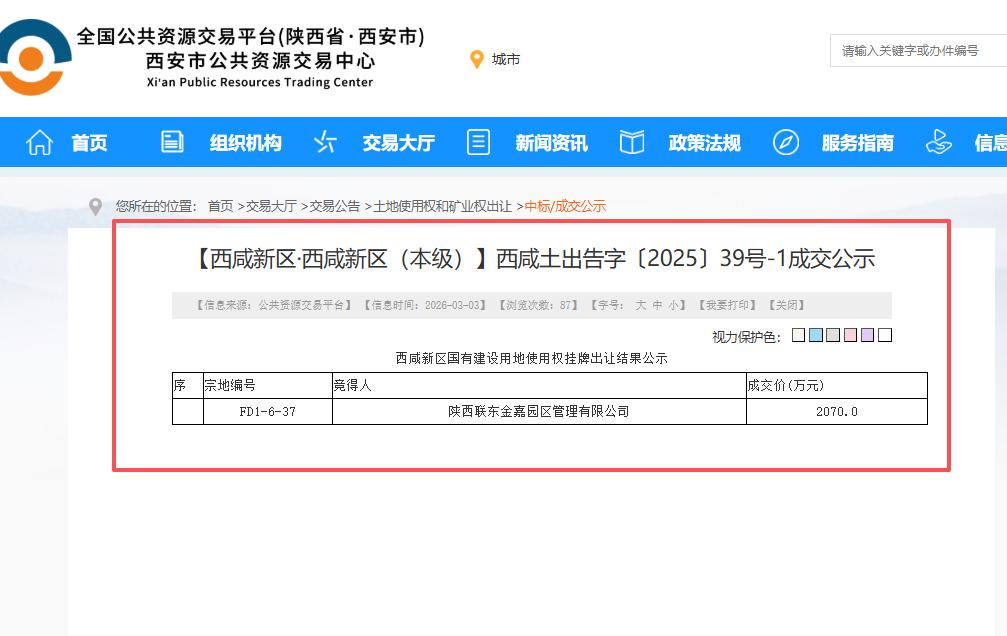Screen dimensions: 1007x636
Task: Click the document icon next to 组织机构
Action: tap(171, 142)
